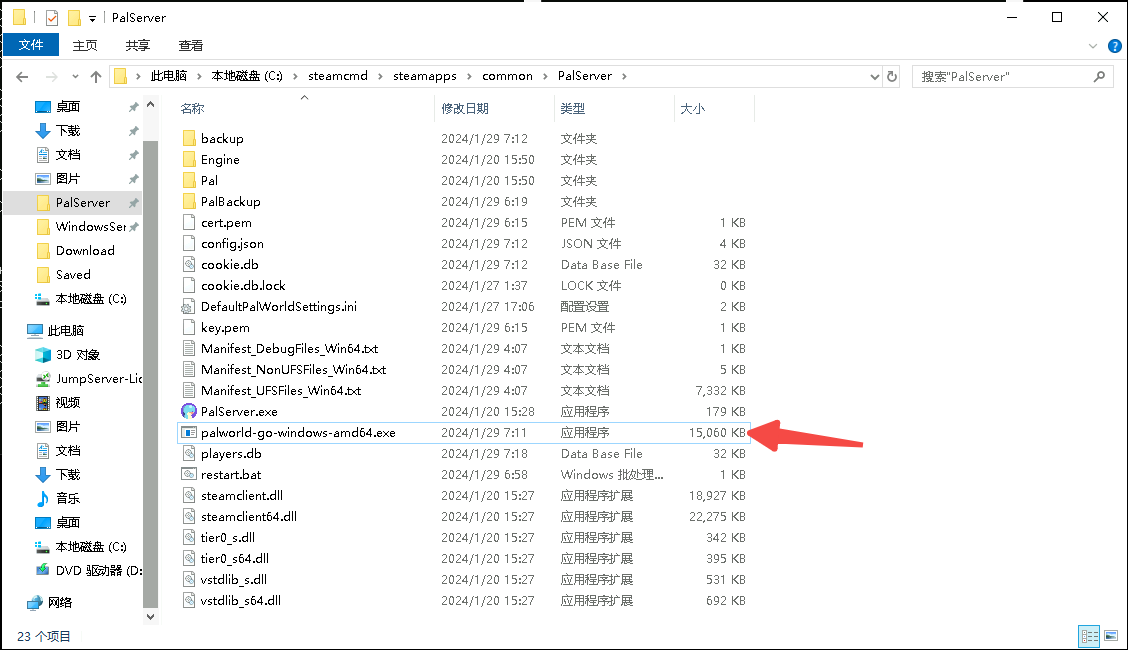1128x650 pixels.
Task: Select the Pal folder icon
Action: (x=188, y=180)
